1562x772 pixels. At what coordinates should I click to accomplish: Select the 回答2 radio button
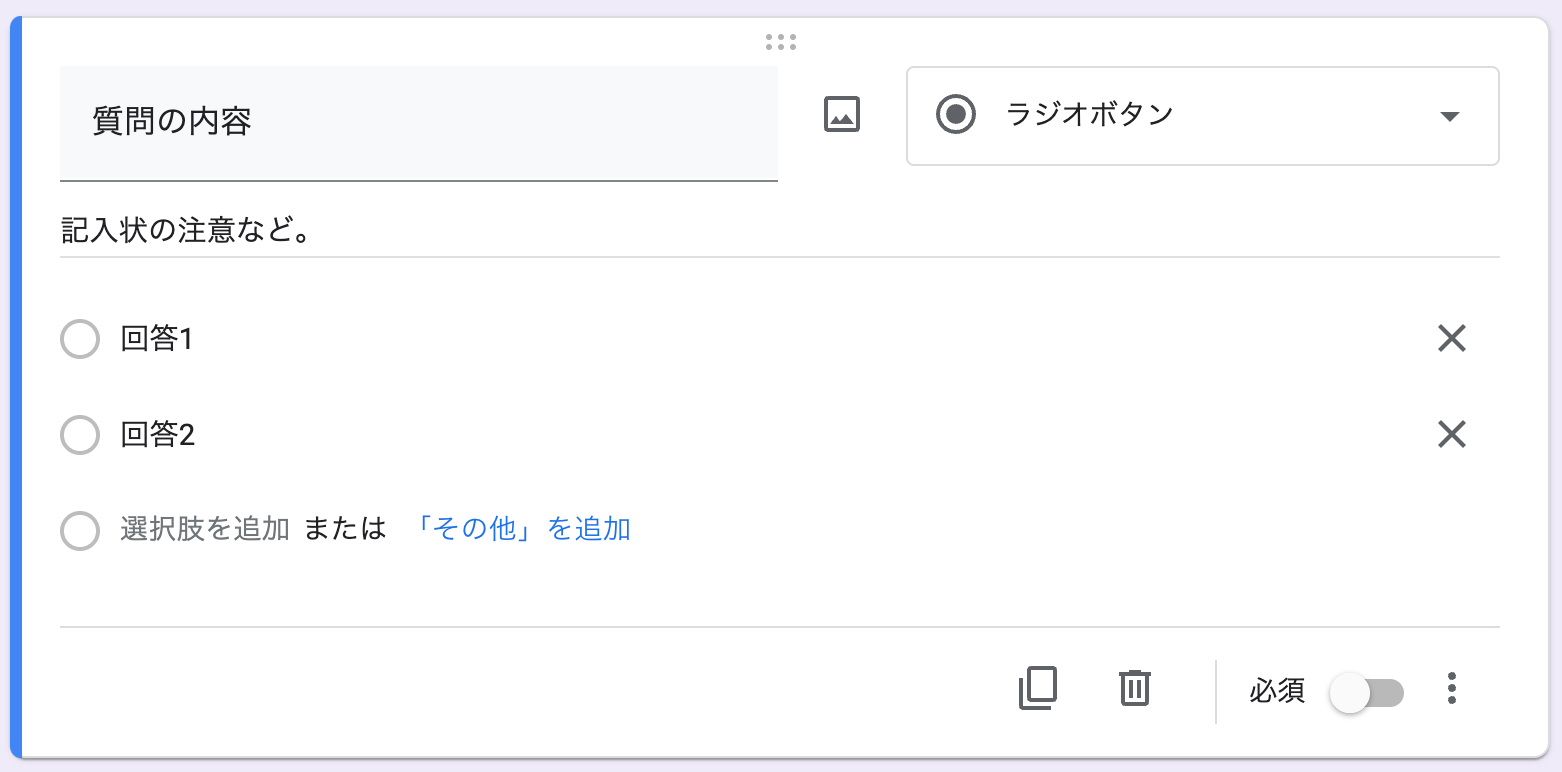80,435
